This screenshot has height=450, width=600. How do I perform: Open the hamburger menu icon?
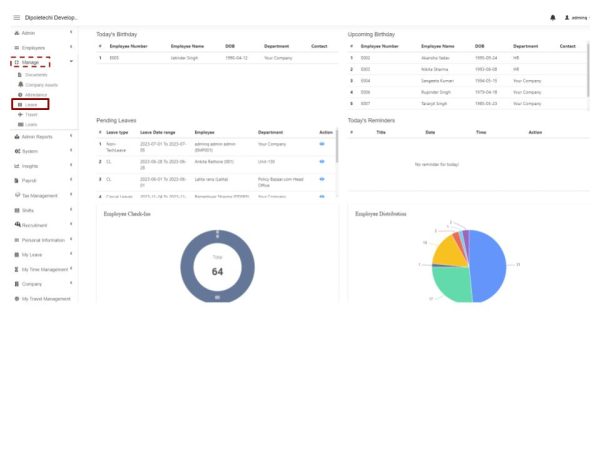[16, 18]
